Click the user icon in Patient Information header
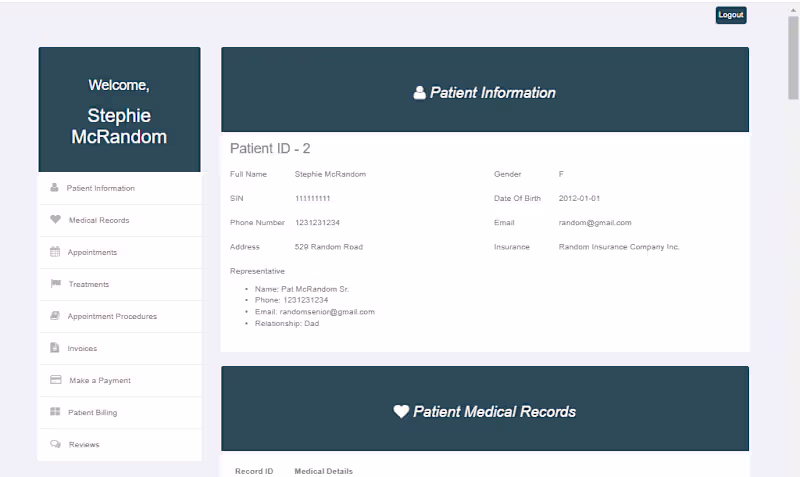Viewport: 800px width, 477px height. pos(419,93)
